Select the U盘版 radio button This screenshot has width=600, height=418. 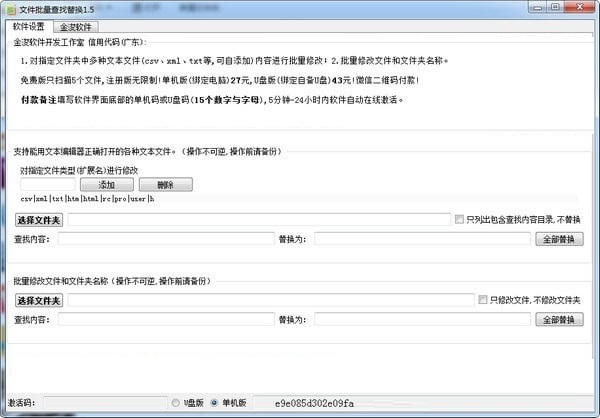point(175,403)
